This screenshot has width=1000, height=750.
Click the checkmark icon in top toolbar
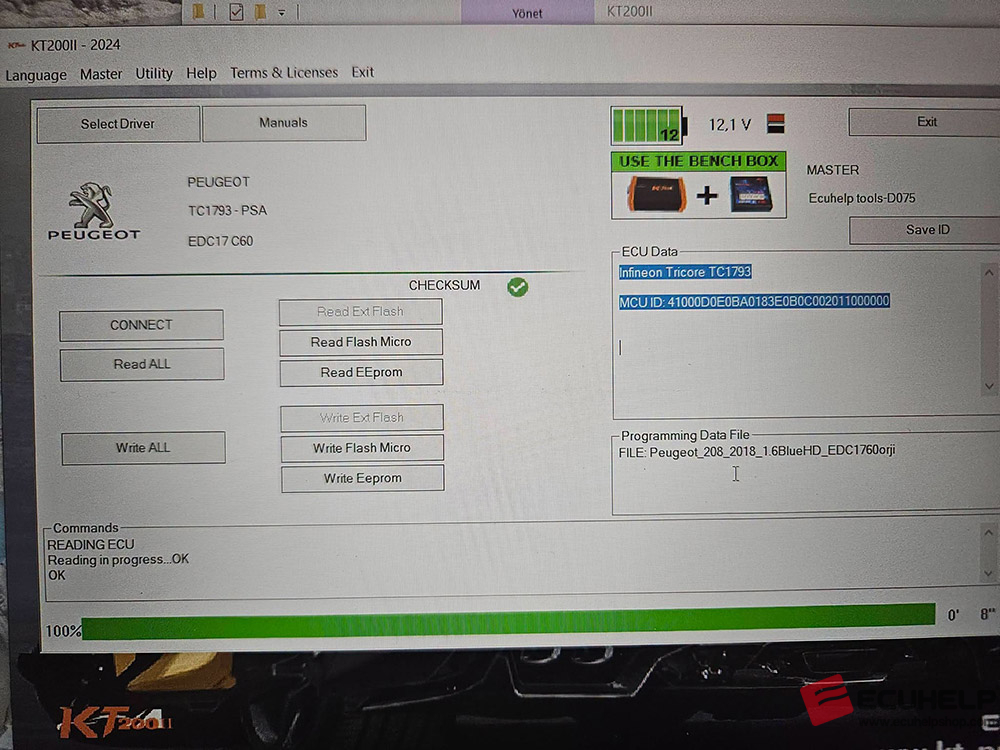pyautogui.click(x=236, y=12)
